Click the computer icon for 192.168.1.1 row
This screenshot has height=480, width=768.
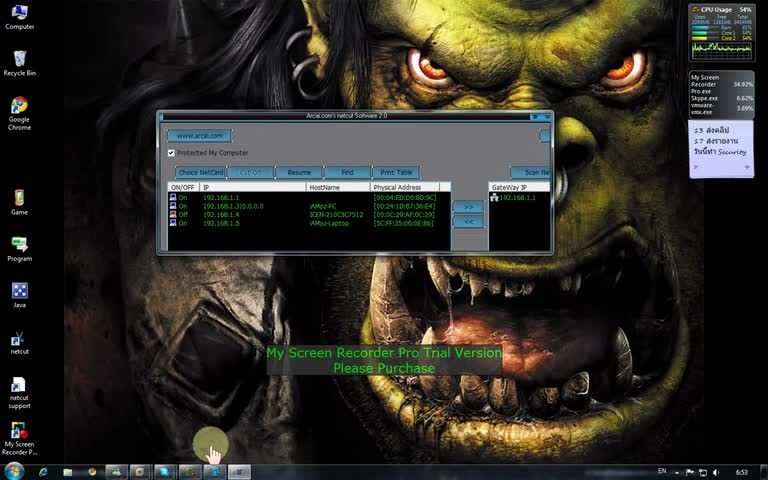pos(173,197)
